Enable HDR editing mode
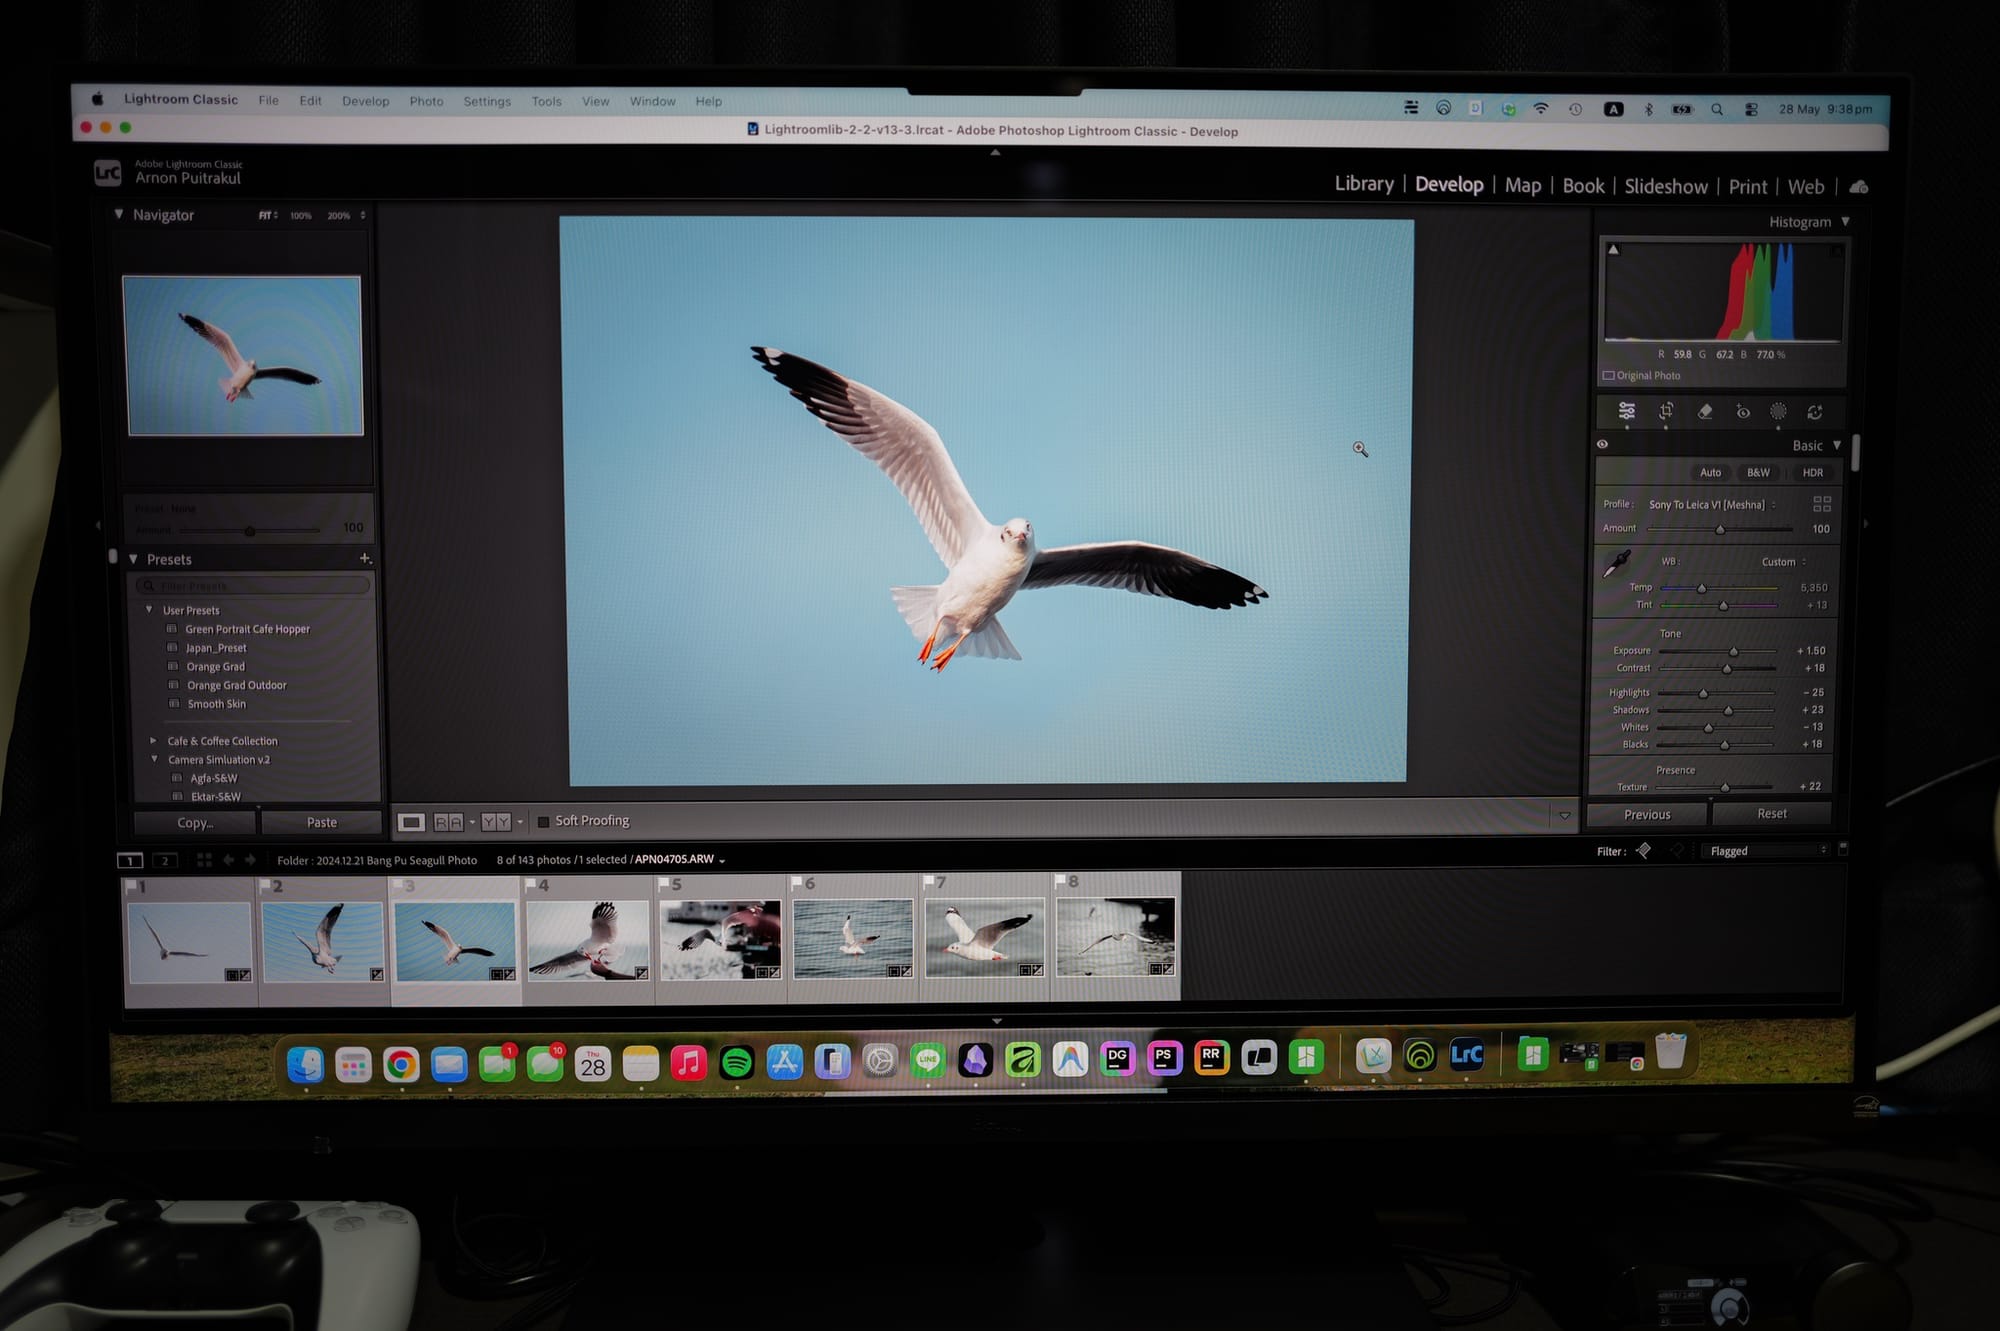2000x1331 pixels. pyautogui.click(x=1812, y=473)
